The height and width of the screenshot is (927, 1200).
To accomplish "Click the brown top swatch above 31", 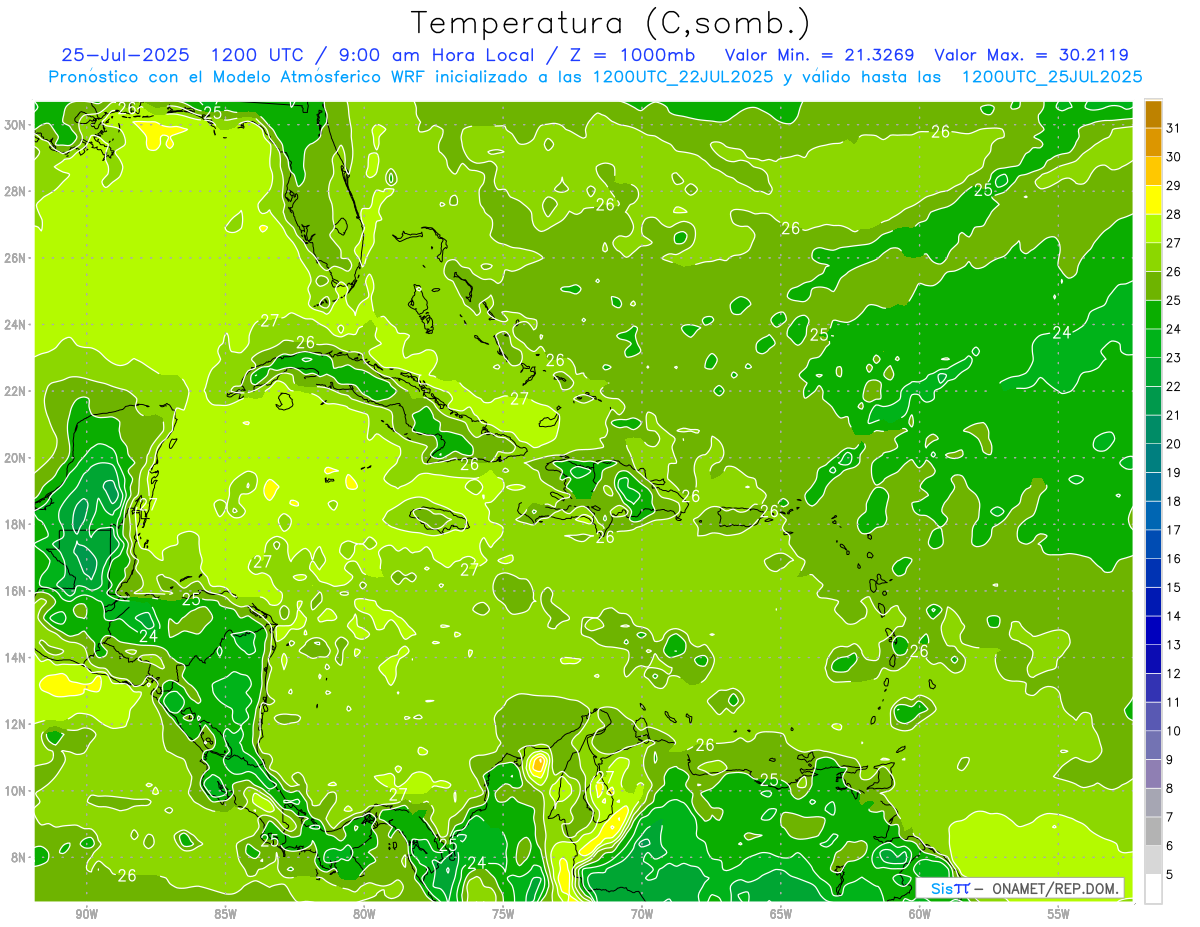I will click(1153, 113).
